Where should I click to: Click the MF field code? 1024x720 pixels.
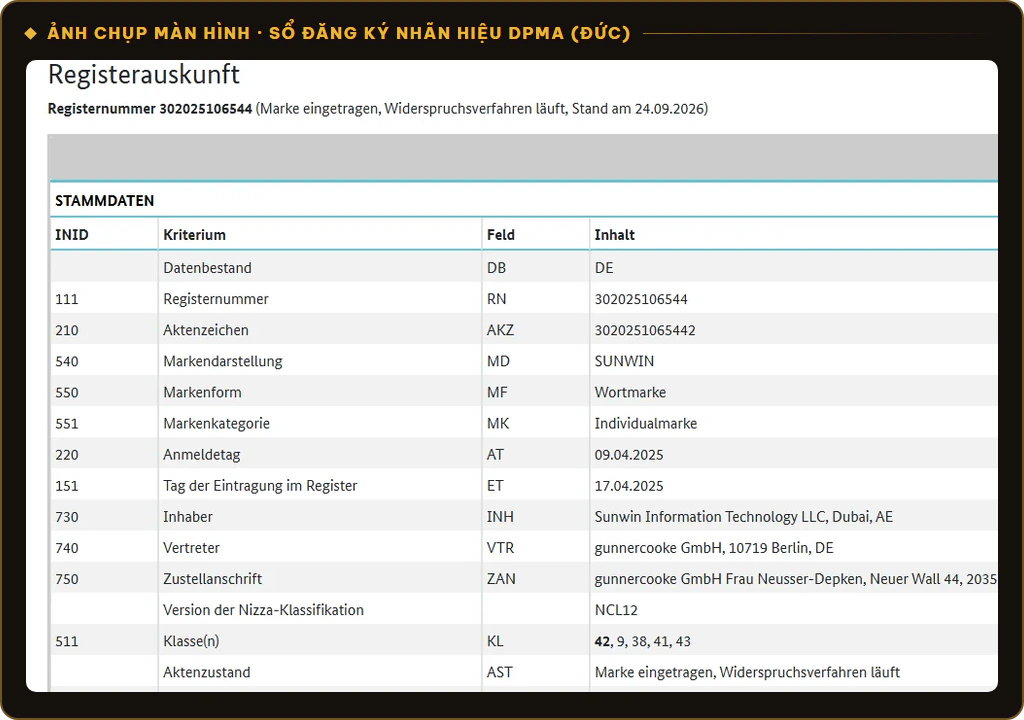[497, 393]
